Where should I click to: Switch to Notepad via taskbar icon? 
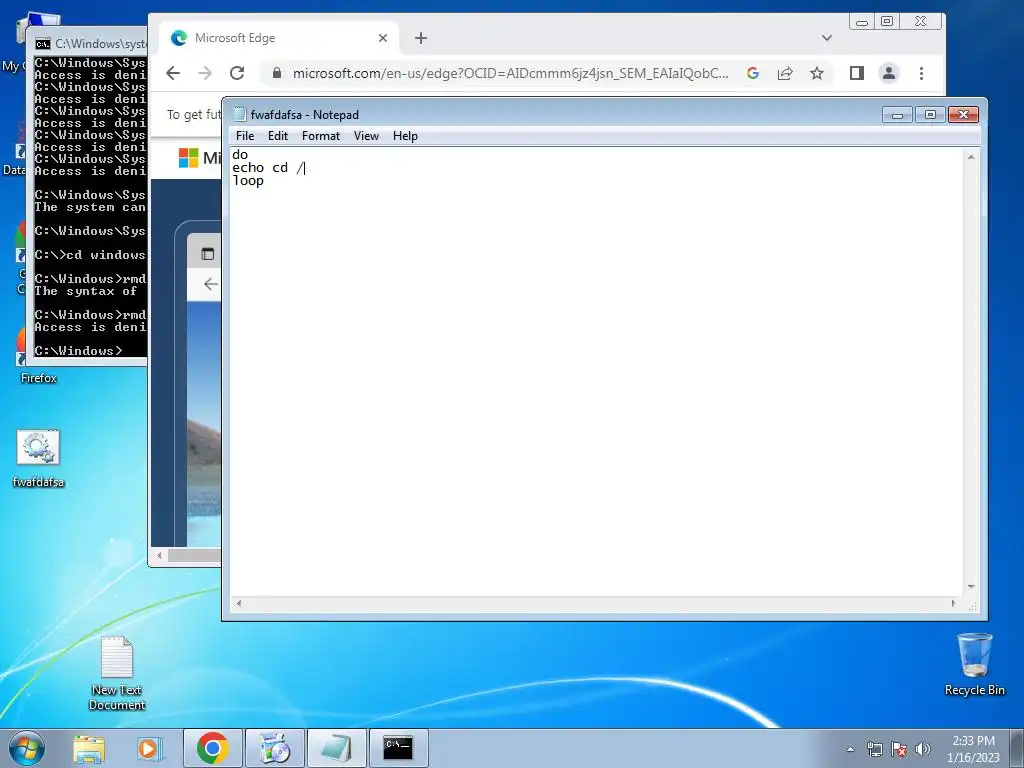tap(336, 748)
